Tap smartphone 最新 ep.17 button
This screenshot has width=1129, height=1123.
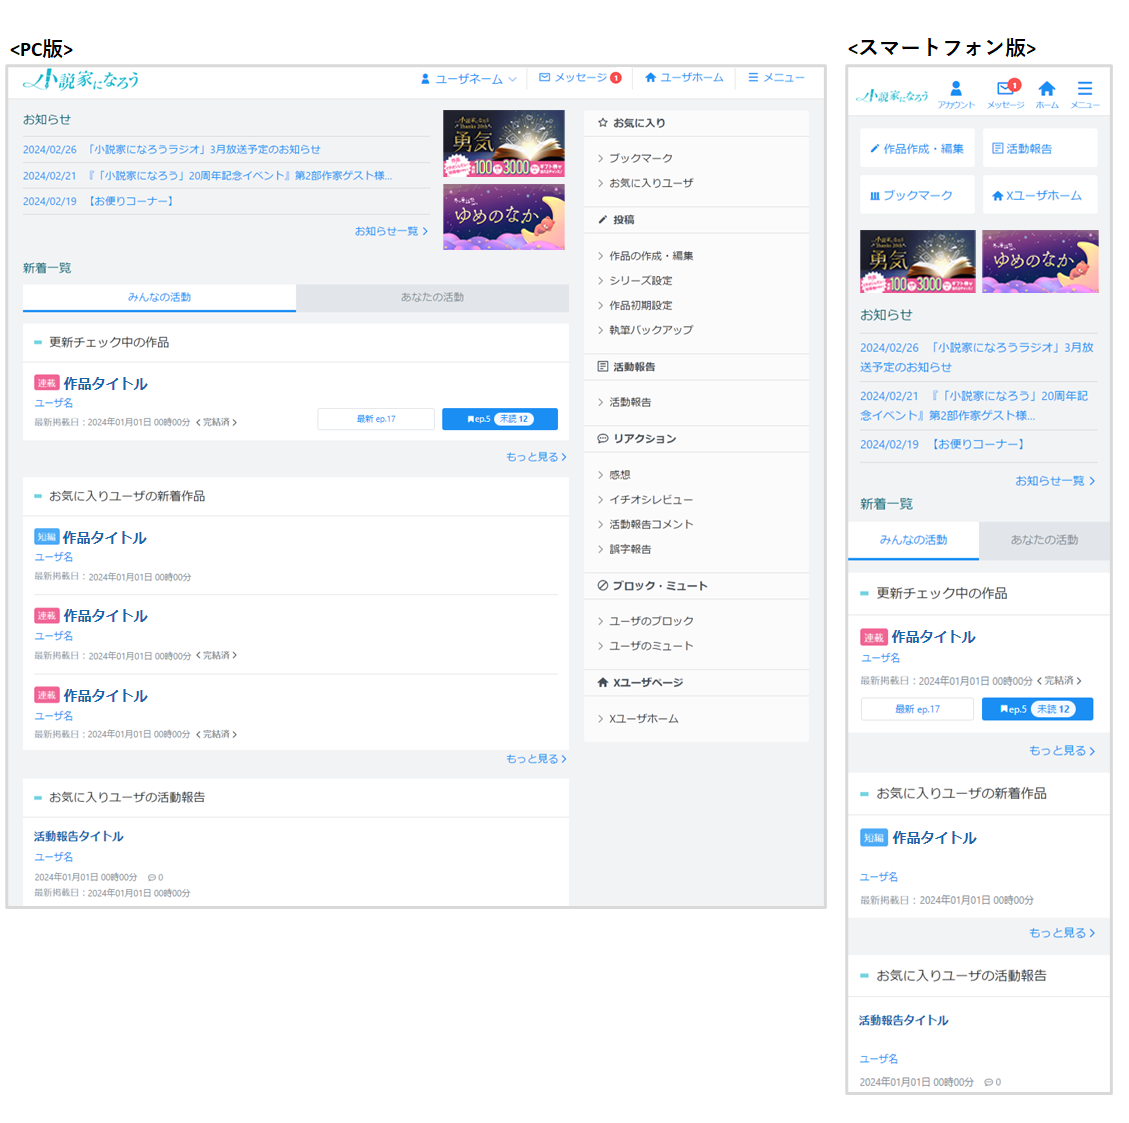[917, 709]
